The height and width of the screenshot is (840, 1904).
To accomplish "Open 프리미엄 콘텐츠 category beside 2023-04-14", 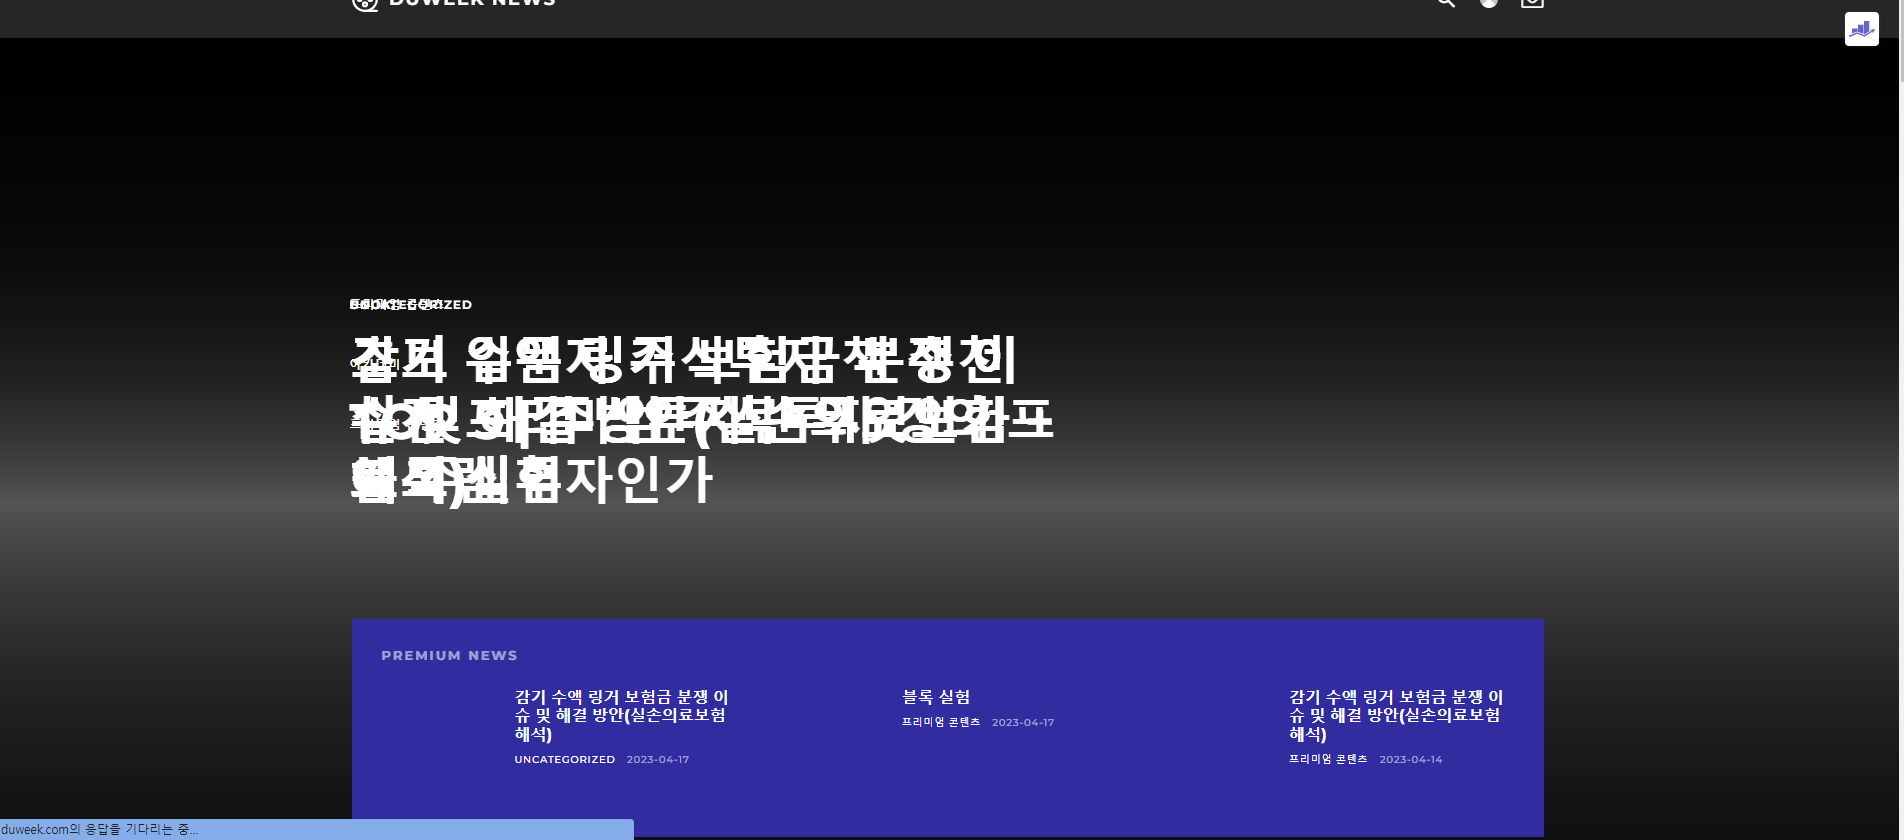I will [x=1328, y=759].
